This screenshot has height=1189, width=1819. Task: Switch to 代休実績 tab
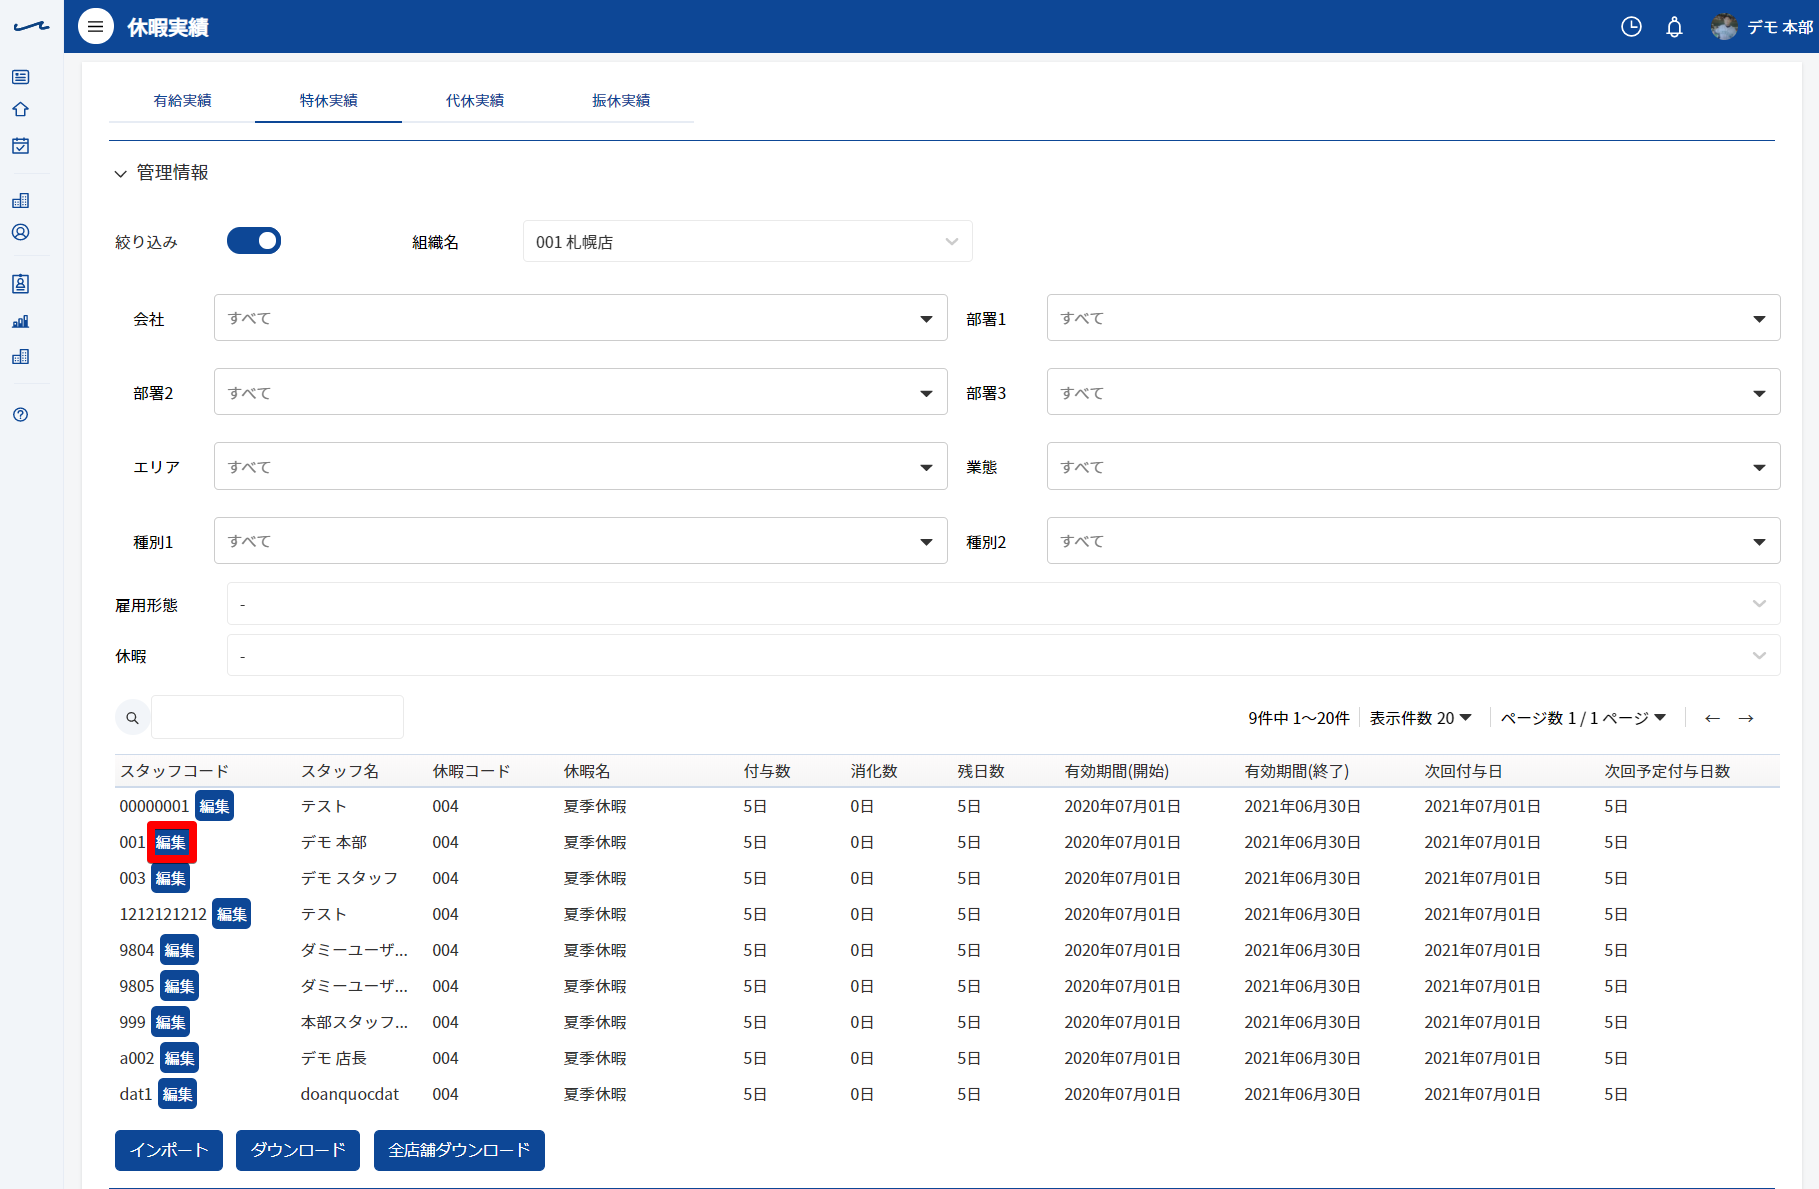pos(474,101)
